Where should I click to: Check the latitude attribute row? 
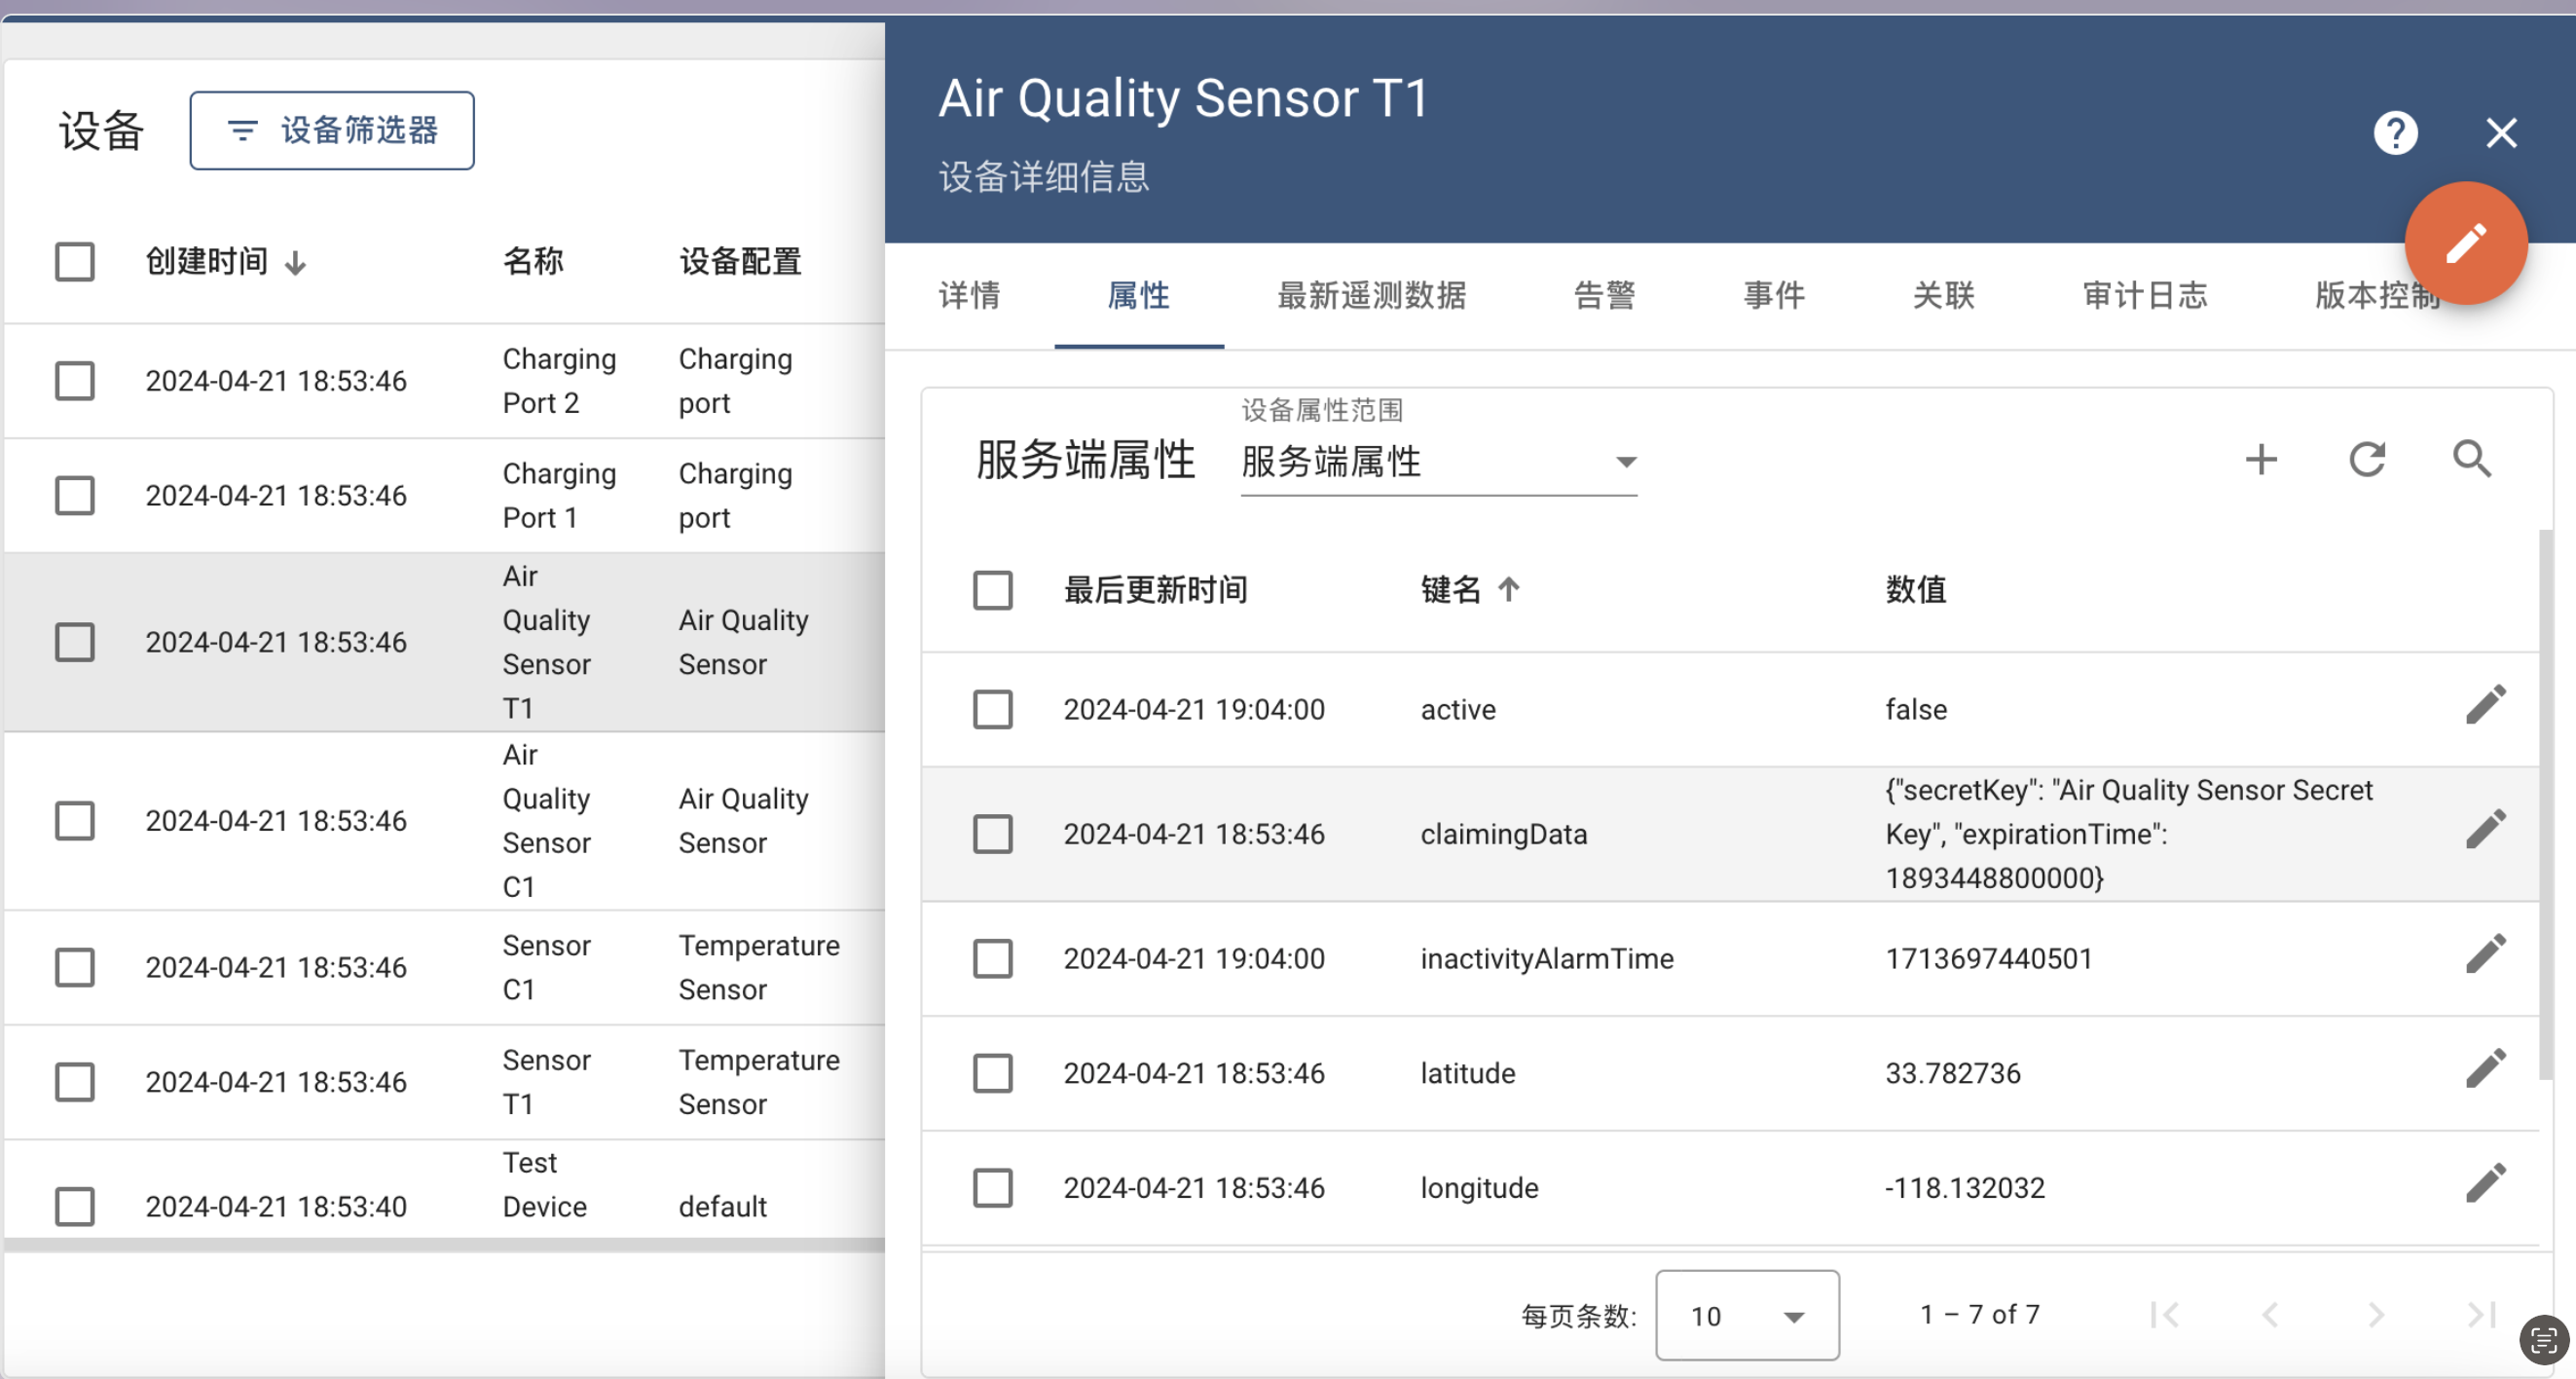(993, 1074)
